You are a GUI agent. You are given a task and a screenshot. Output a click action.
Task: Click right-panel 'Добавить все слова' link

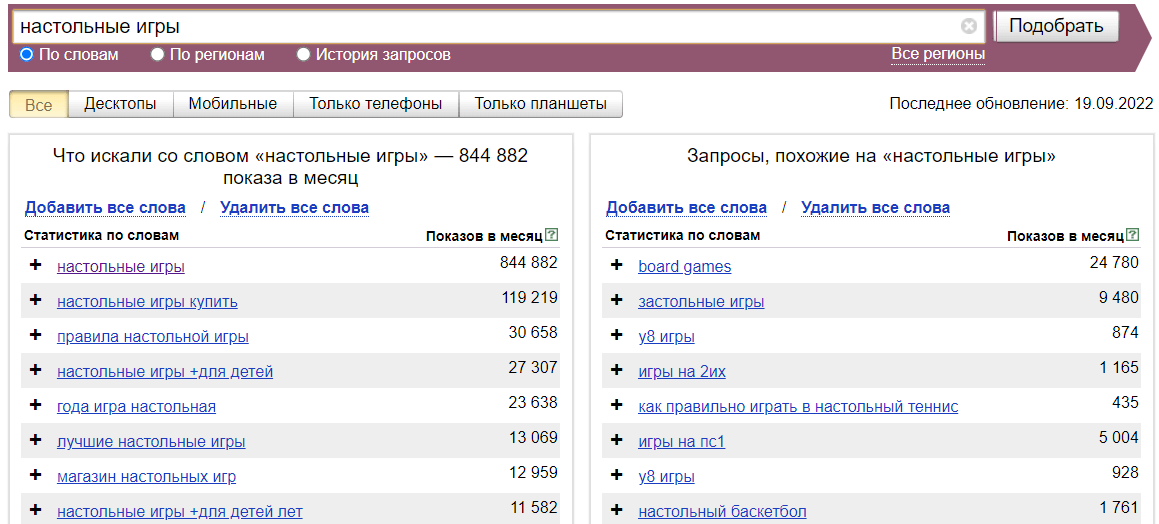coord(687,208)
